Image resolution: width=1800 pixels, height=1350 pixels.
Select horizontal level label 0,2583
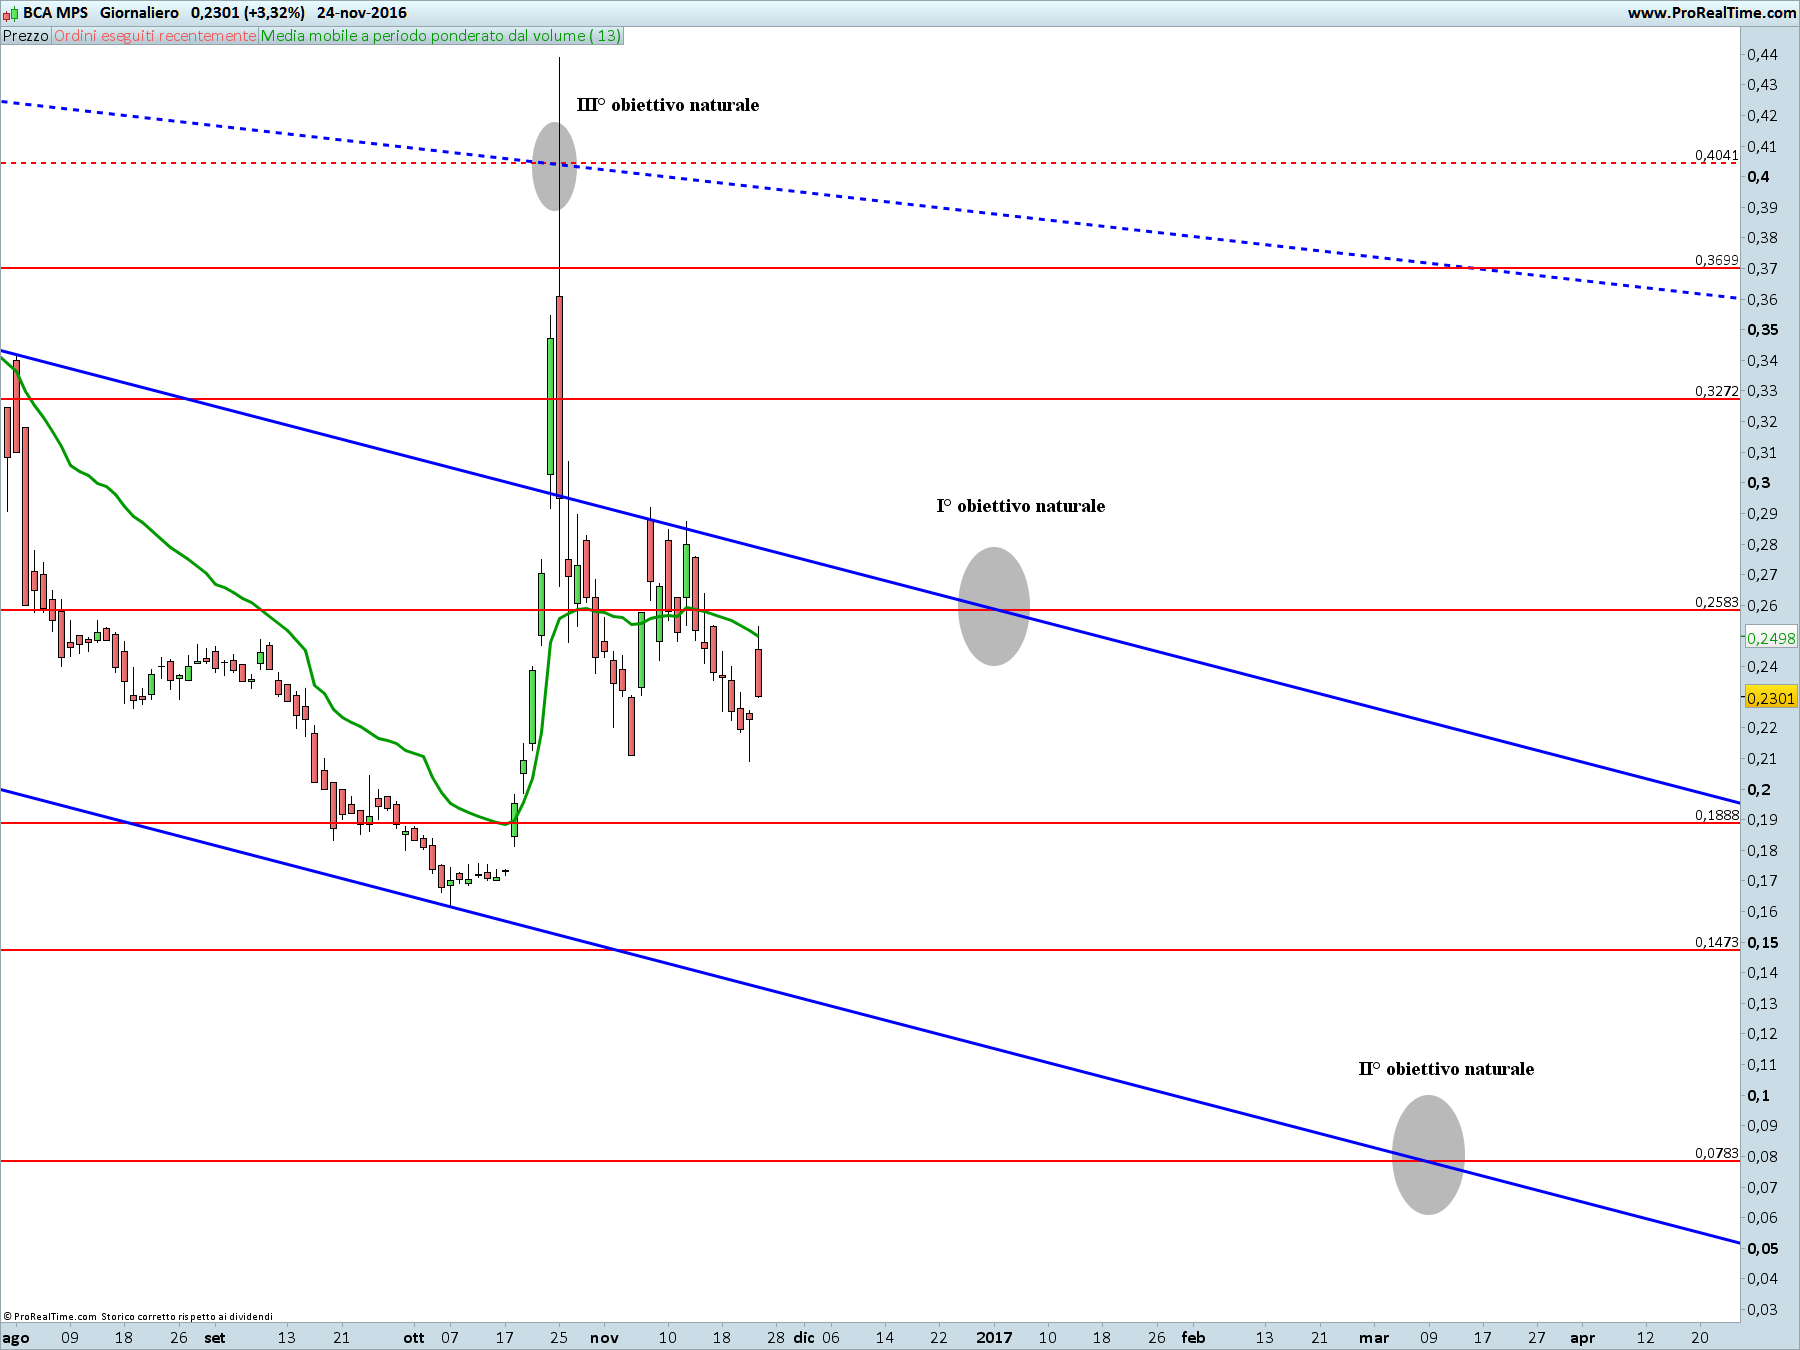[1716, 602]
